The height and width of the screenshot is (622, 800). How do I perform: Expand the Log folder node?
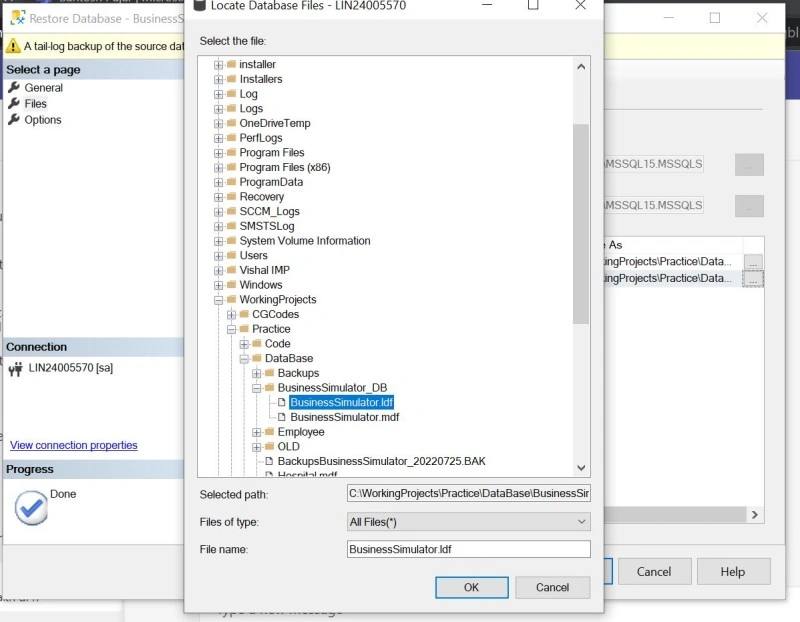[218, 94]
